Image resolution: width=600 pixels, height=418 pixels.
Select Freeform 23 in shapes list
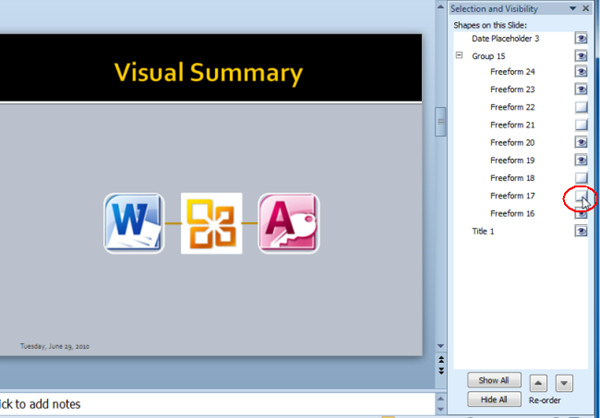coord(512,89)
